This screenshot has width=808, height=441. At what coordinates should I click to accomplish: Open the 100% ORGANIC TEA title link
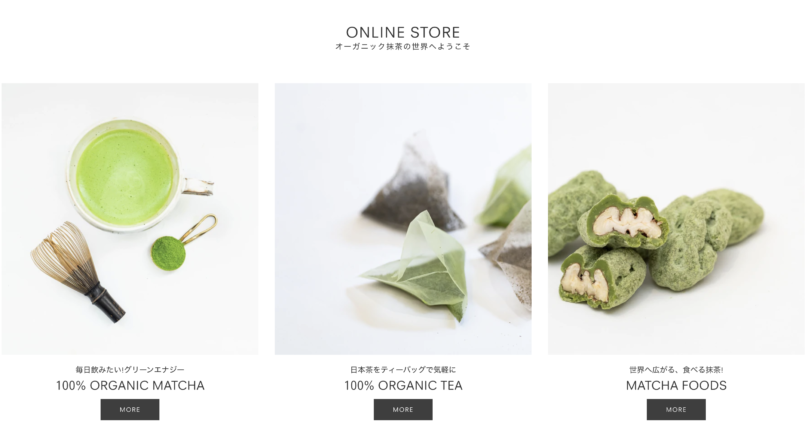tap(403, 385)
